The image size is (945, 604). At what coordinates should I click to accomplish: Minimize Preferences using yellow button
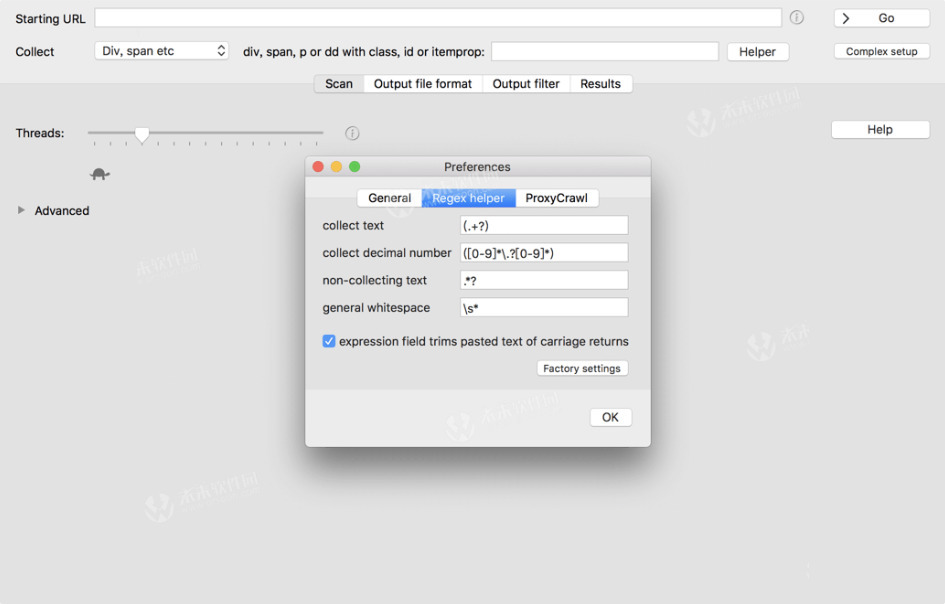[x=336, y=166]
